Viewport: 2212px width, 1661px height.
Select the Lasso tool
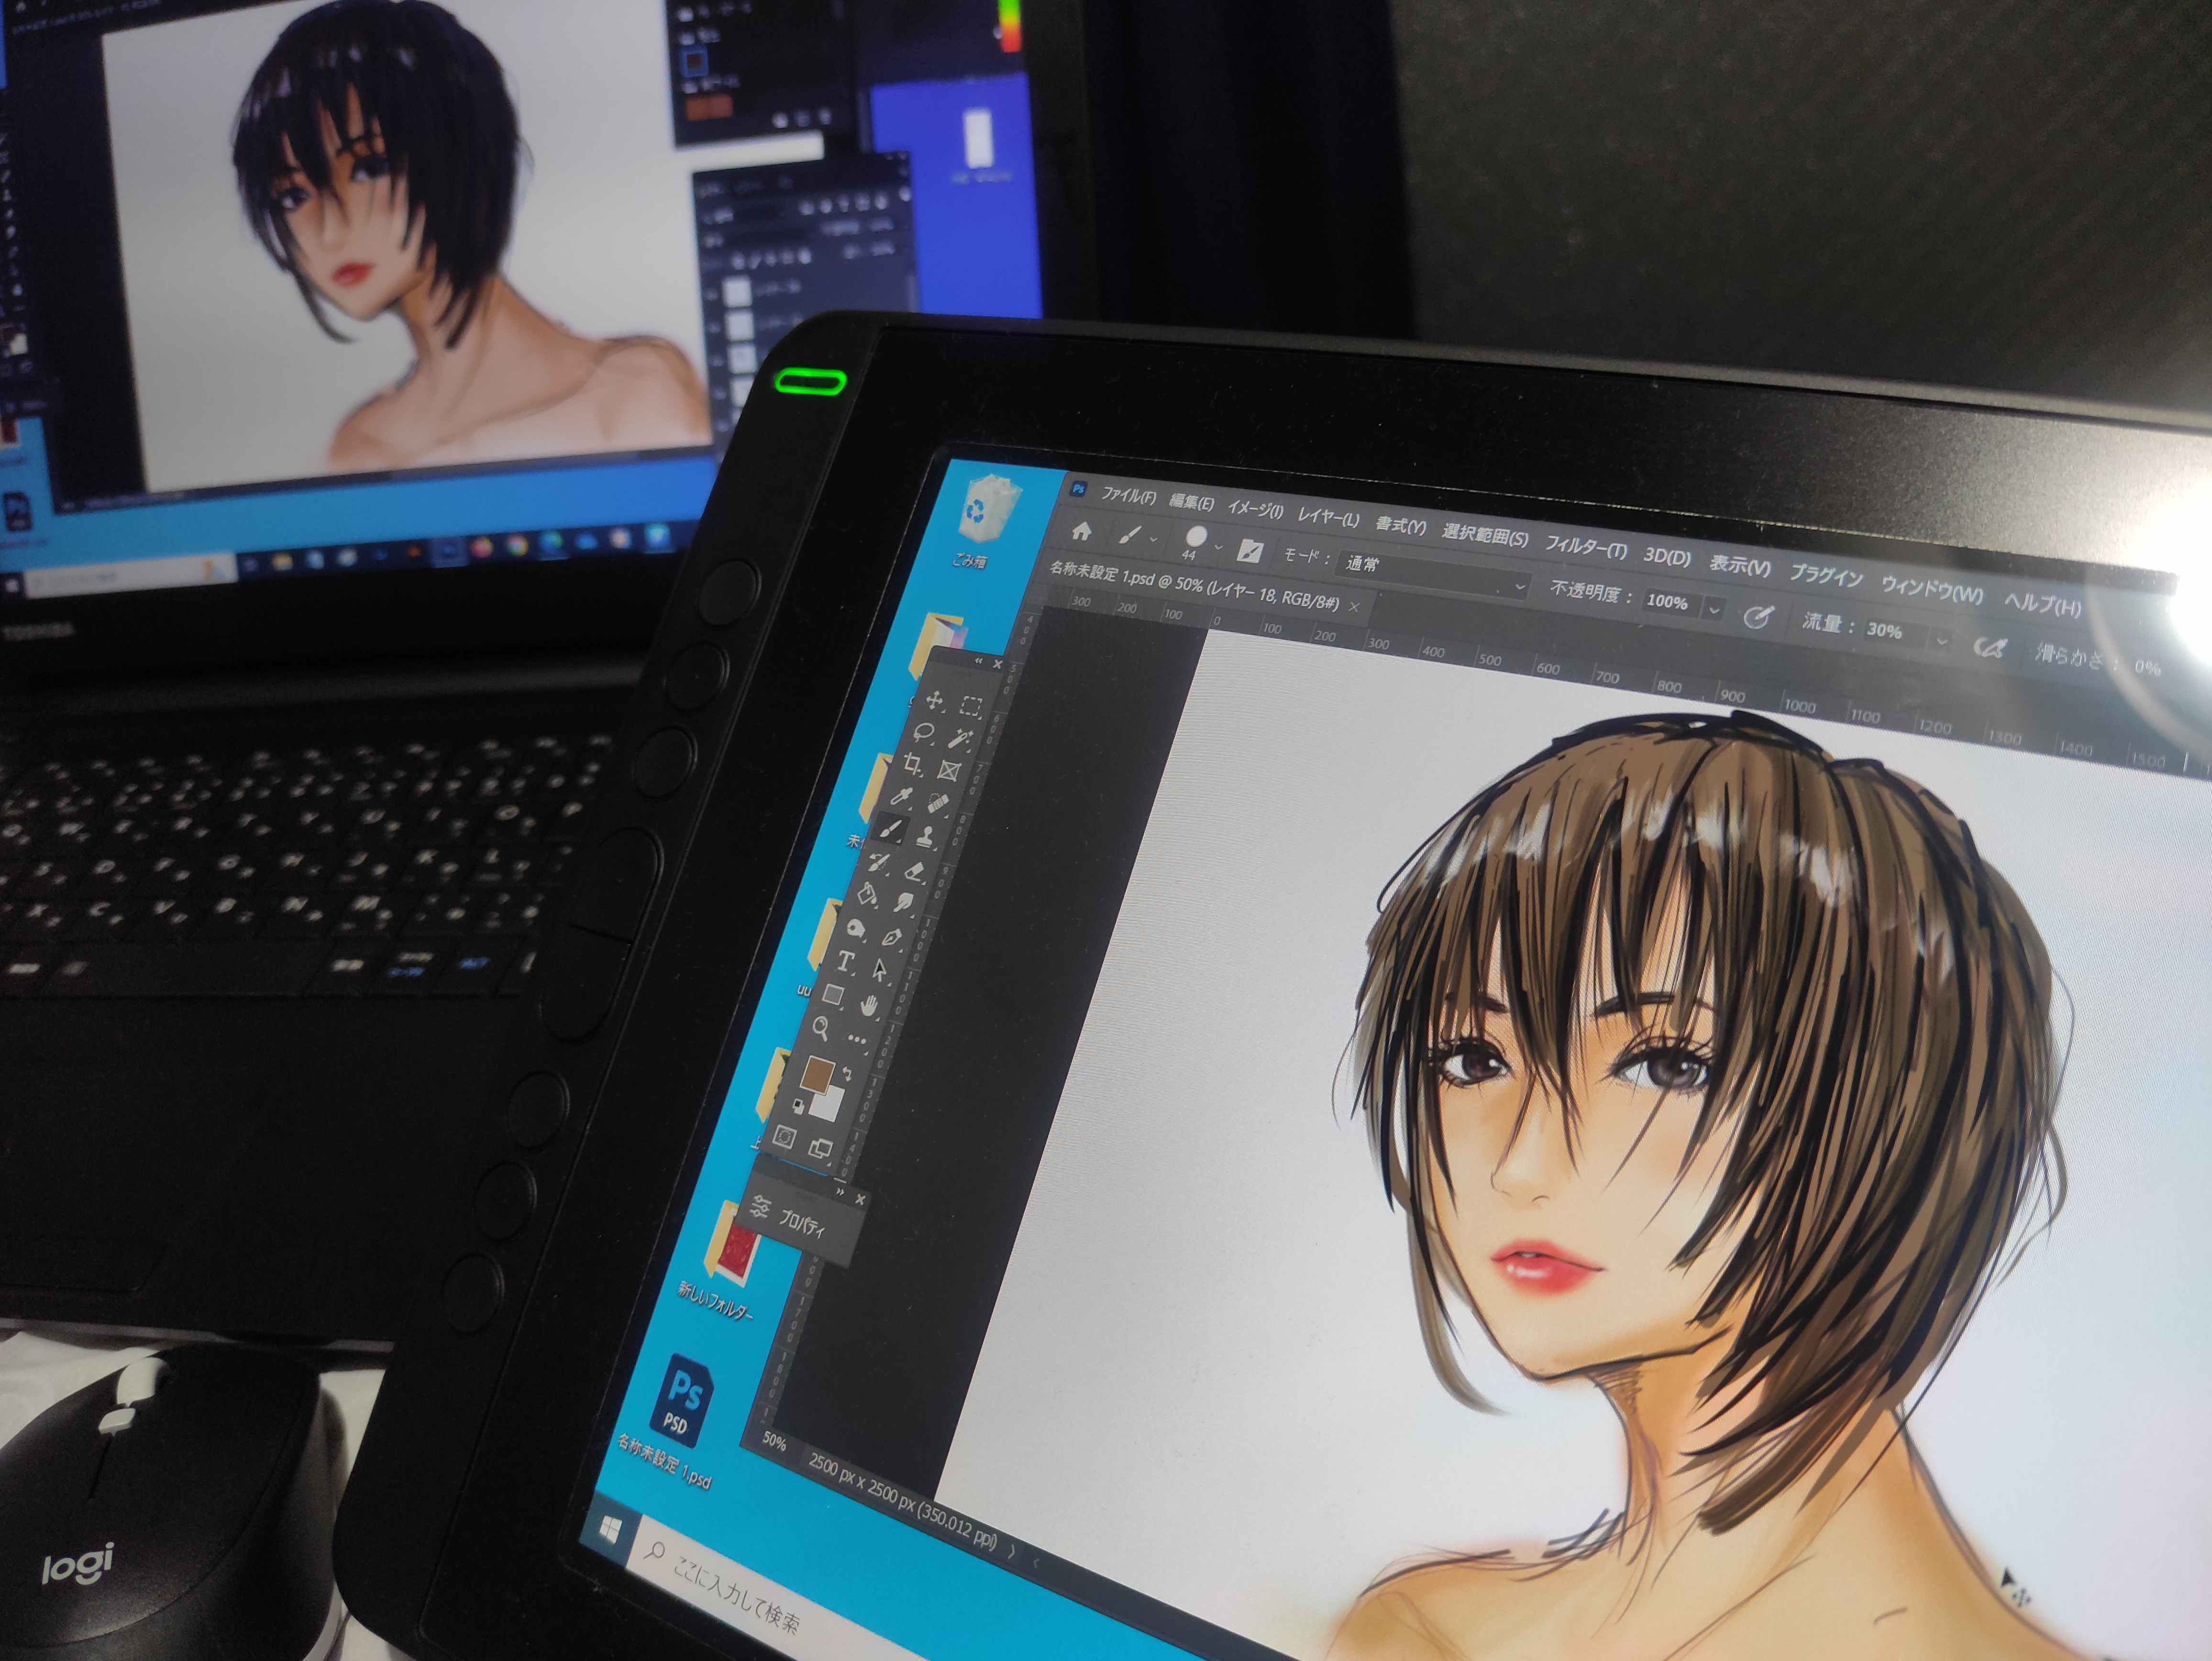925,732
